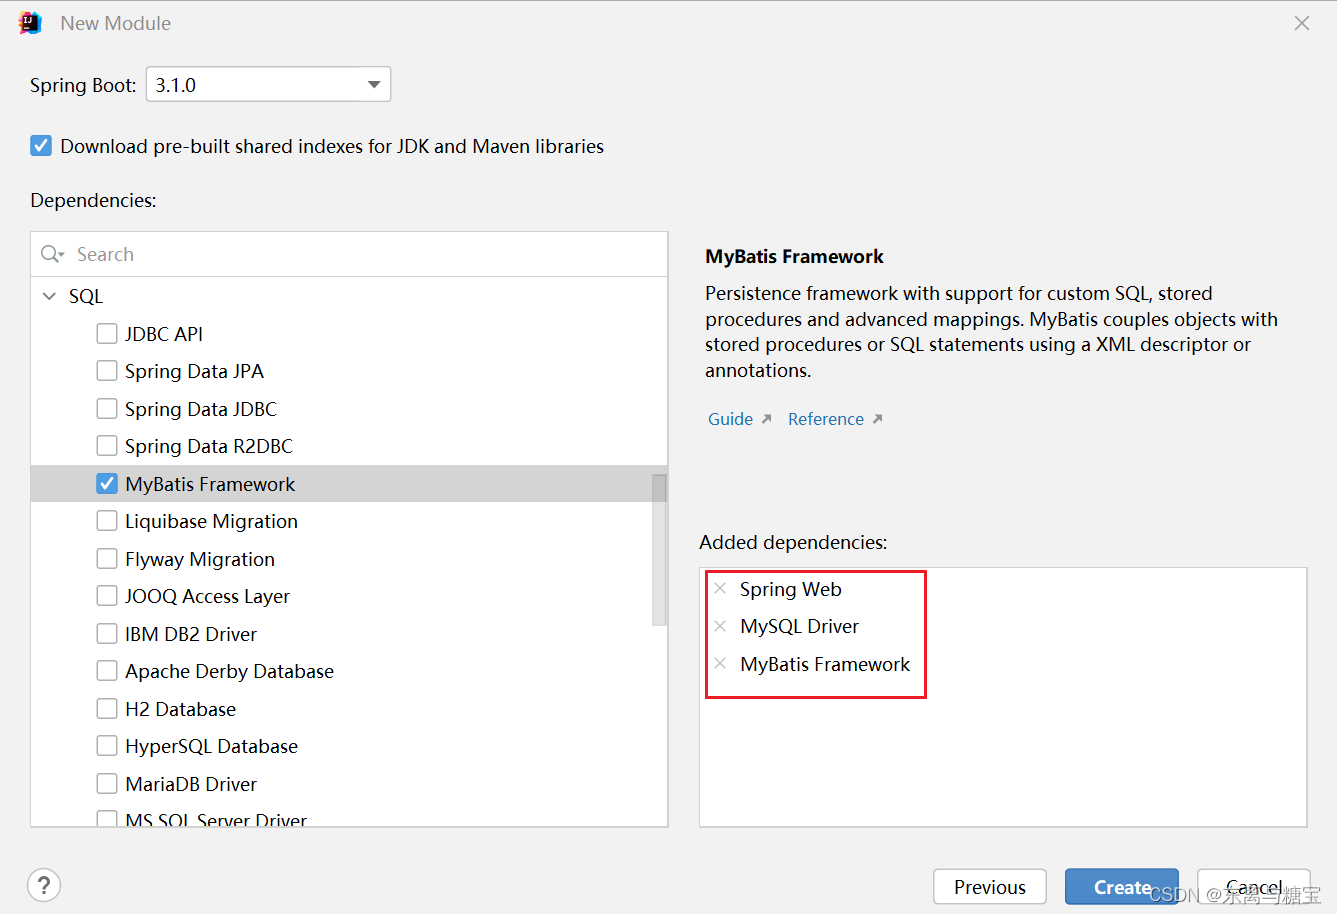Tick the IBM DB2 Driver checkbox
The height and width of the screenshot is (914, 1337).
point(107,633)
